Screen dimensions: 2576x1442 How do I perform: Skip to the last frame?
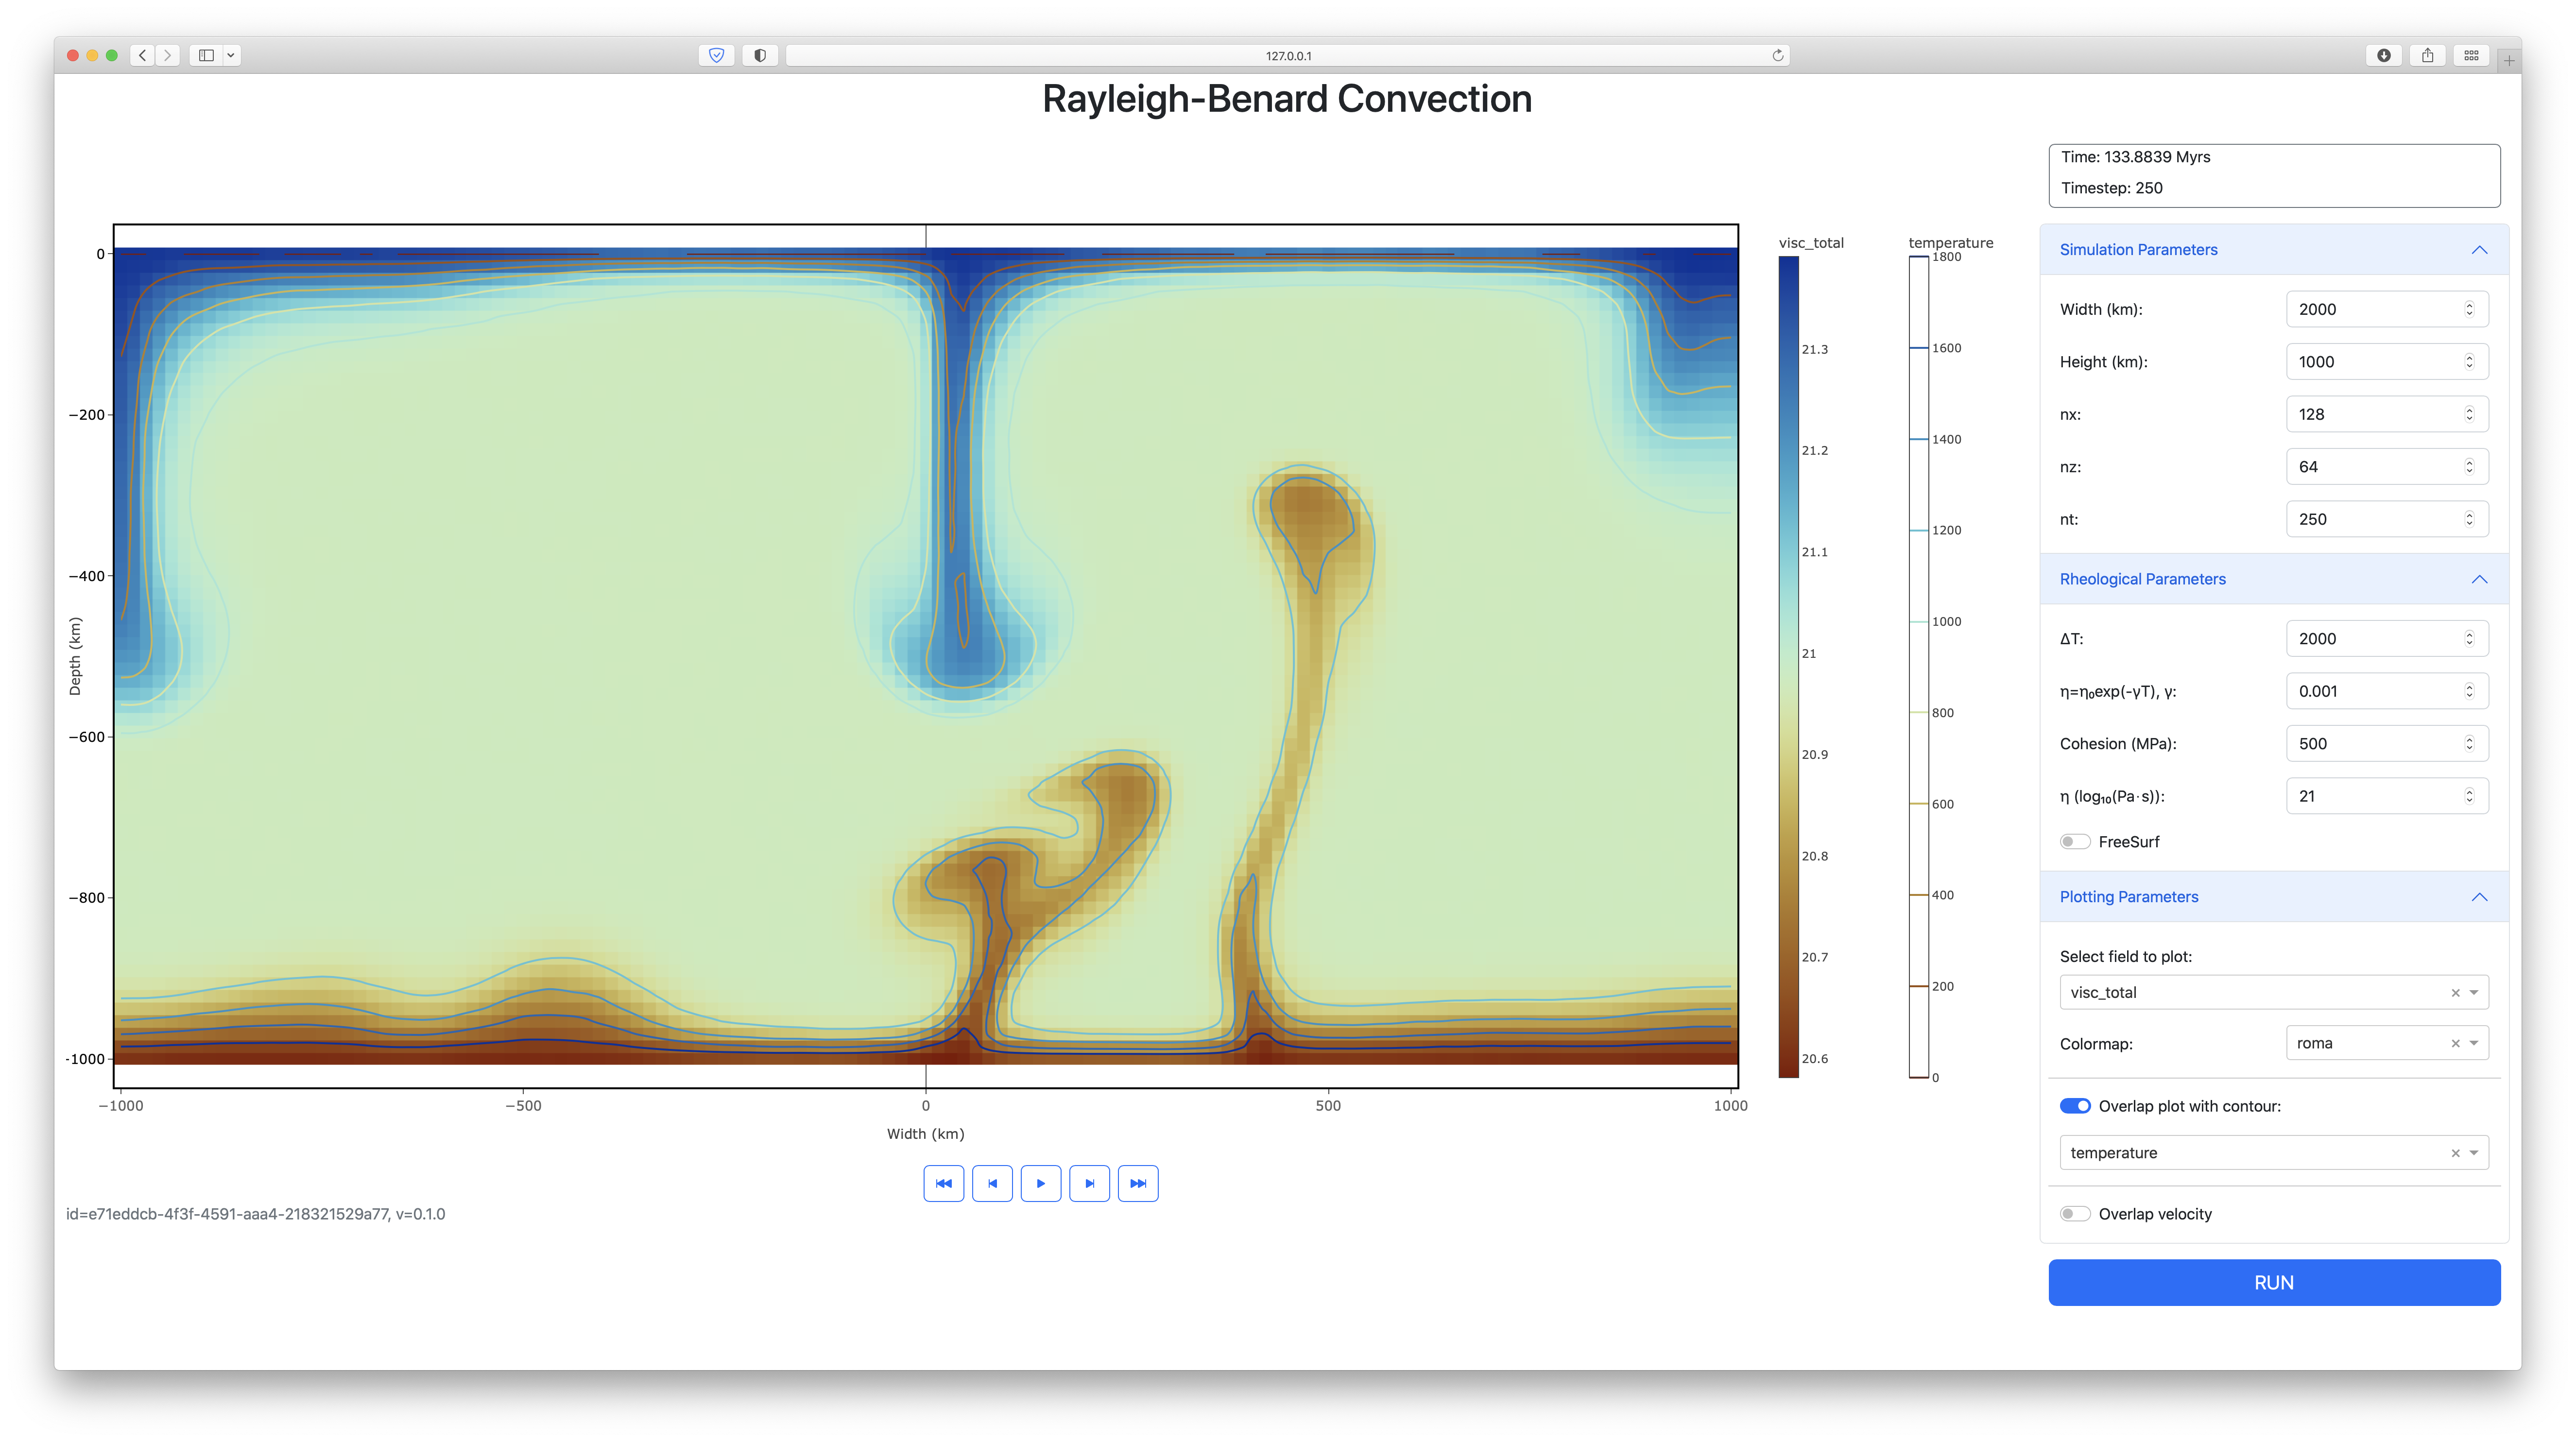[1138, 1183]
